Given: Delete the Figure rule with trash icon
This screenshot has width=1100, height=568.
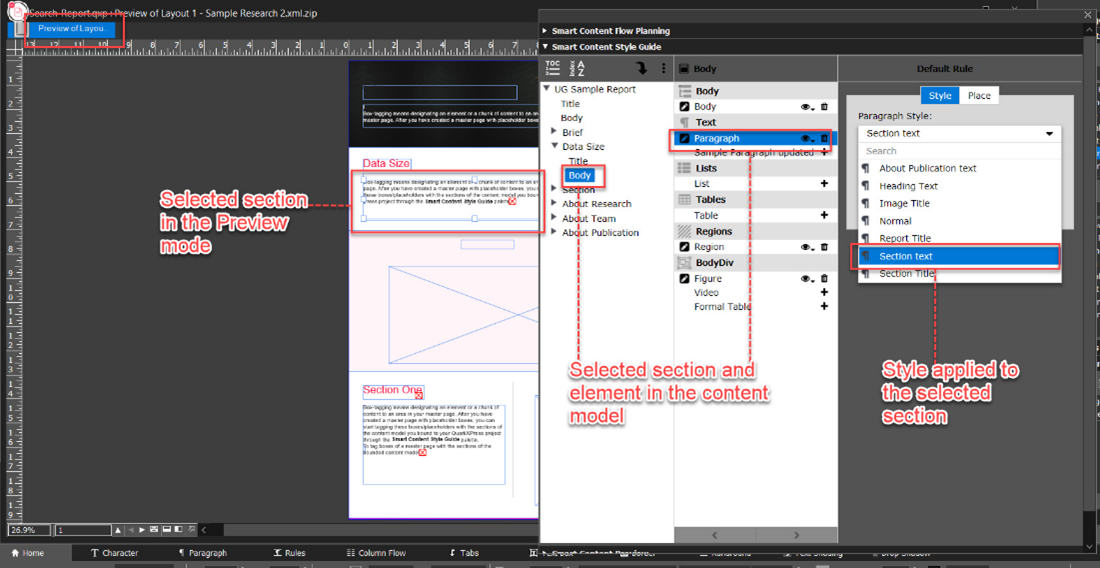Looking at the screenshot, I should [x=824, y=278].
